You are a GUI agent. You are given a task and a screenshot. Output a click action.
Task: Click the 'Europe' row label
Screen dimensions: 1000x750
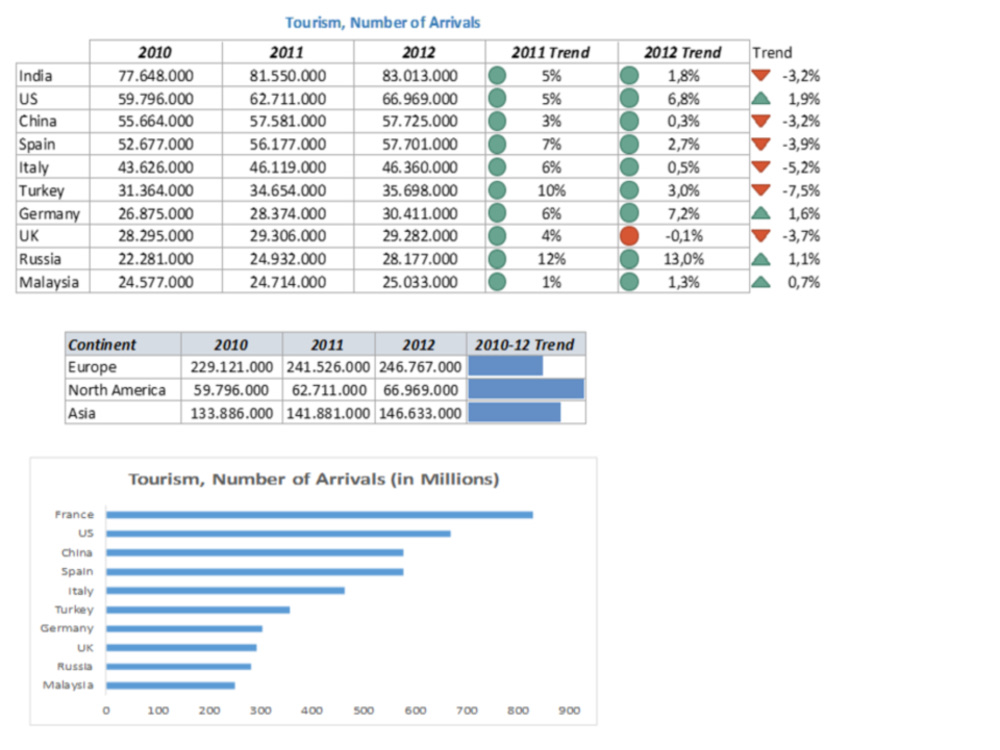click(x=92, y=367)
